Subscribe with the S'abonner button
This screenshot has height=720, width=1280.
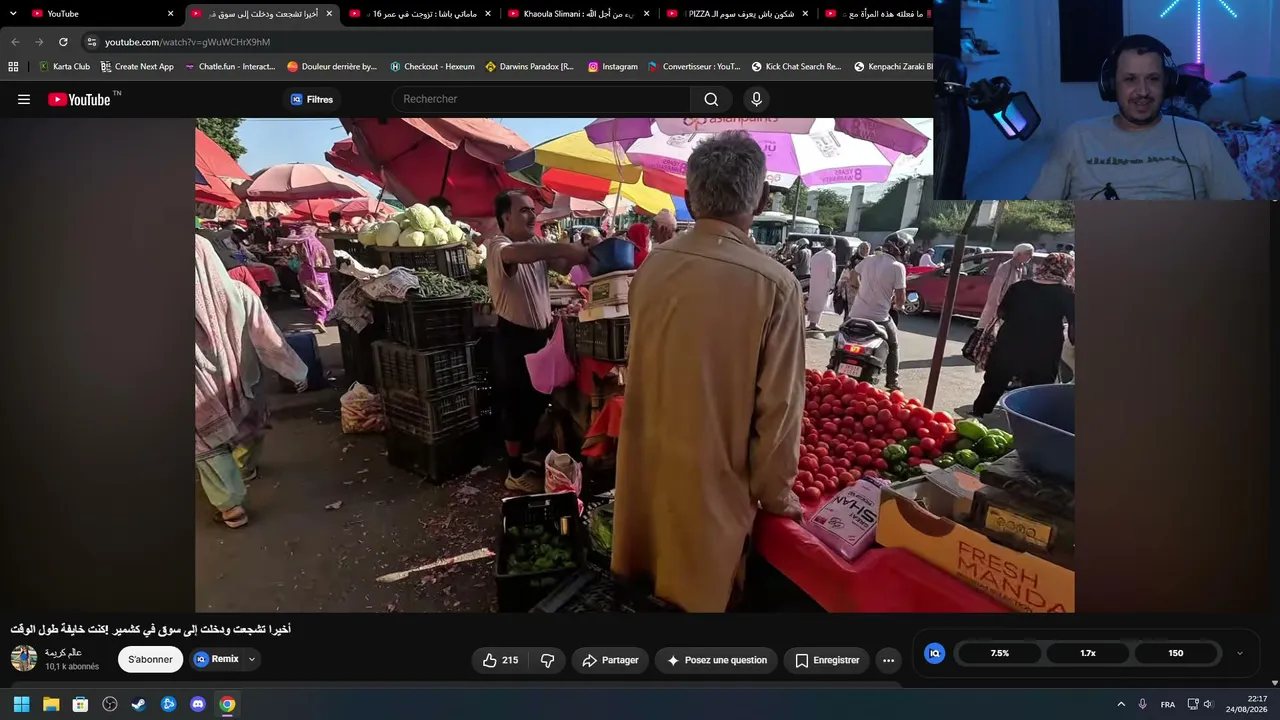point(150,660)
